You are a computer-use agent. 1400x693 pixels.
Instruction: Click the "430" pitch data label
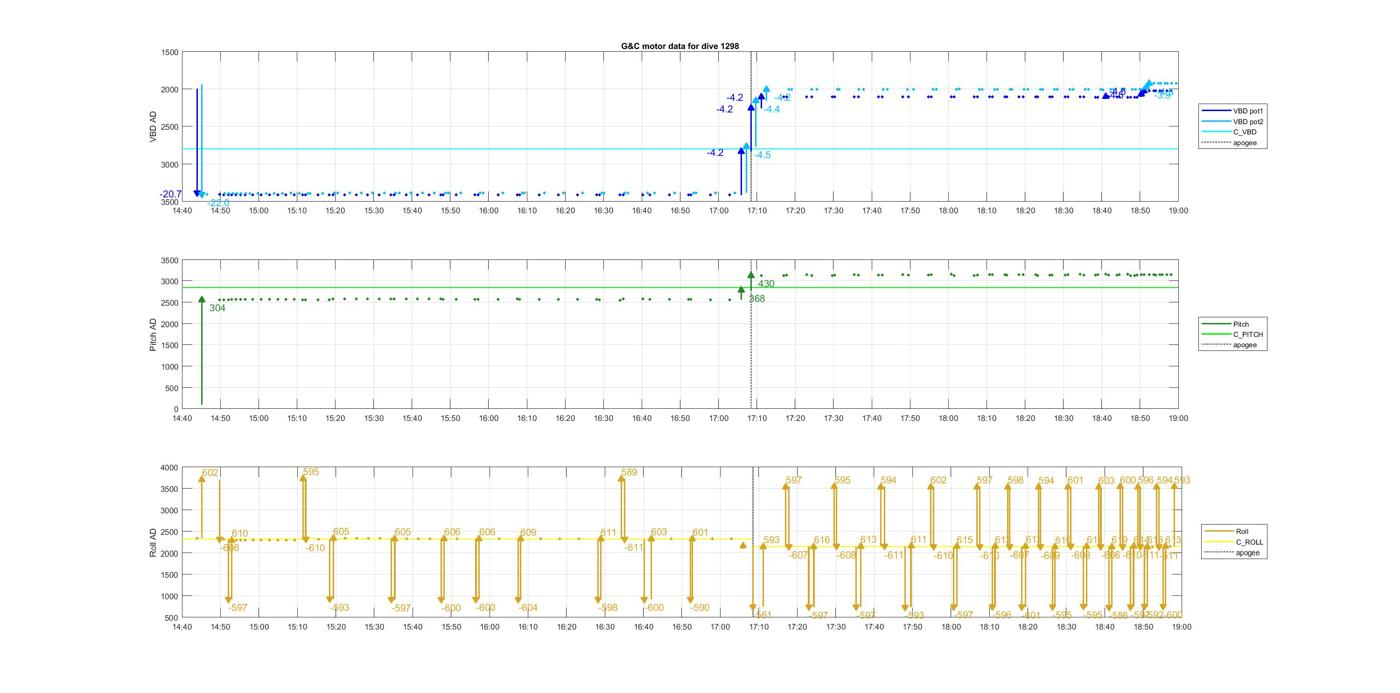click(766, 284)
